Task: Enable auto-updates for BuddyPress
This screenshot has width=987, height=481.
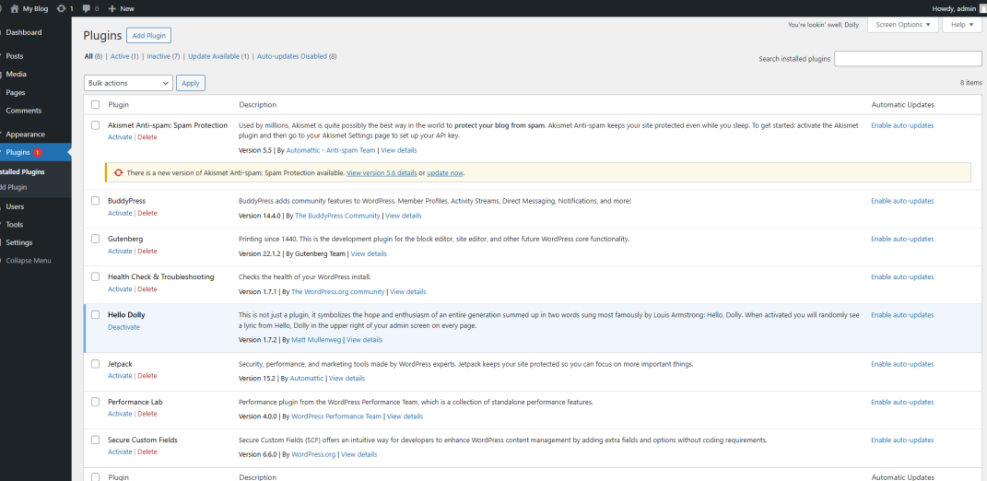Action: coord(902,201)
